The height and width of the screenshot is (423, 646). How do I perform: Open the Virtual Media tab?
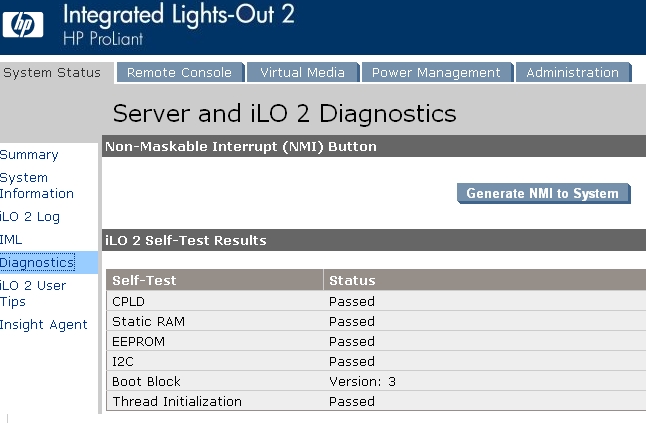point(303,72)
